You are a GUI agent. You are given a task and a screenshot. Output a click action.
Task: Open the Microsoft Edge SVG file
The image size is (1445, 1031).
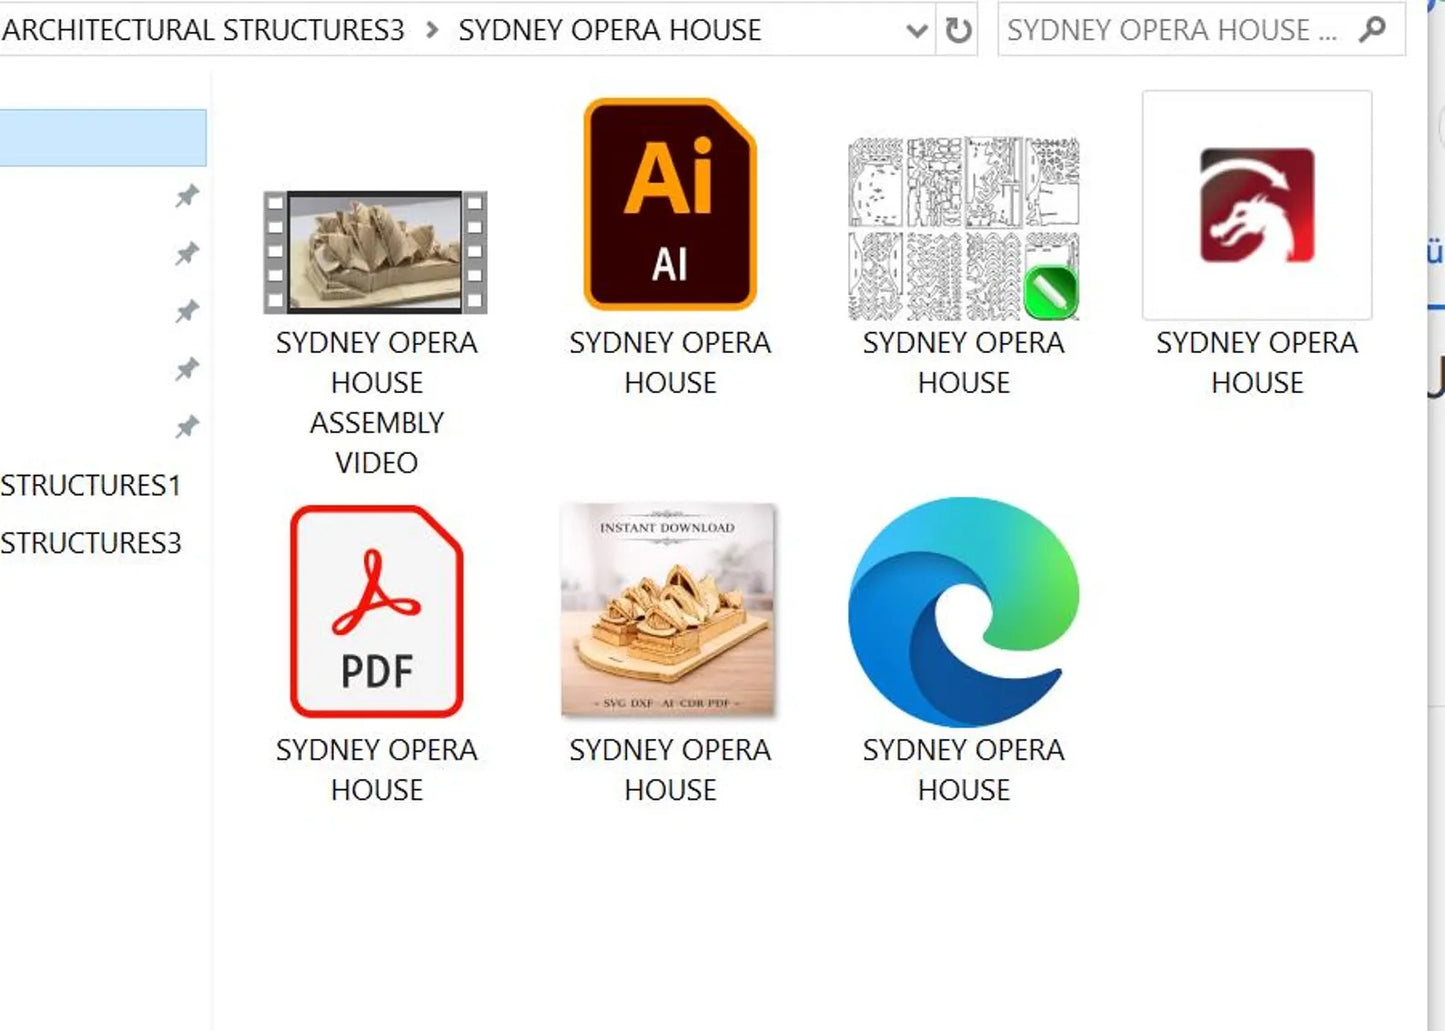pos(963,612)
